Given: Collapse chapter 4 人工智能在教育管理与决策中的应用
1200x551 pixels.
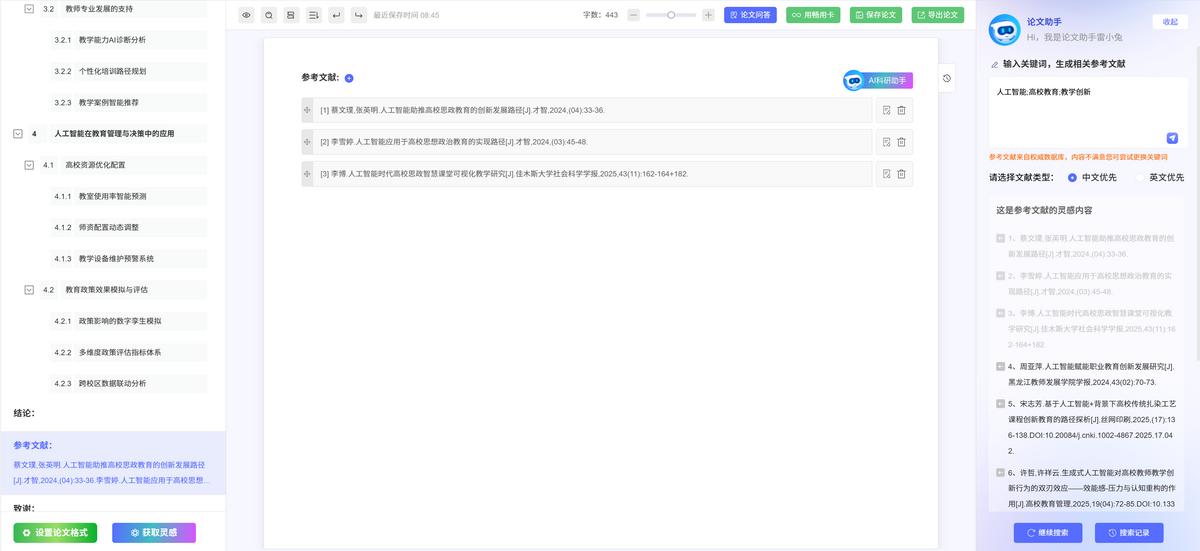Looking at the screenshot, I should click(18, 133).
